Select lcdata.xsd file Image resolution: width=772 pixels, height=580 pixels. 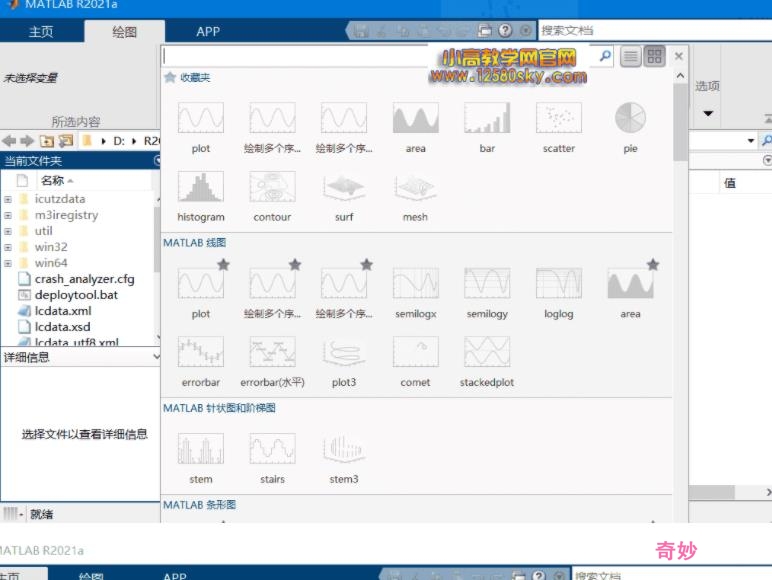pos(63,327)
